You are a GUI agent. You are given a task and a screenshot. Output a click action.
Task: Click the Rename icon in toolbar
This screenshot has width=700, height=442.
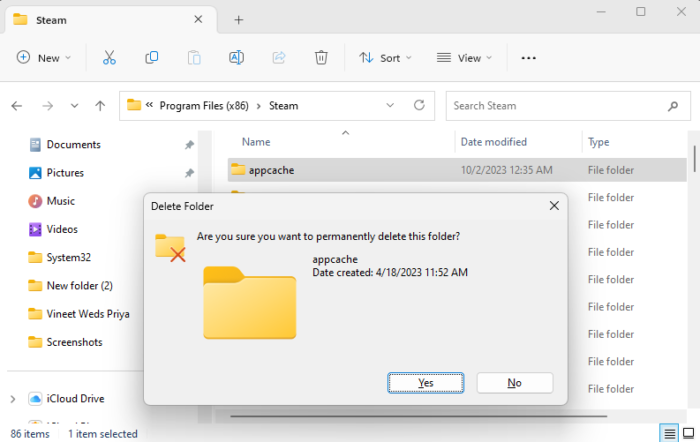point(236,58)
